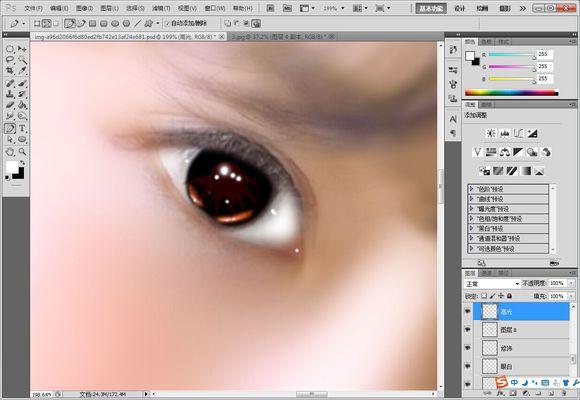Add a Brightness/Contrast adjustment
The width and height of the screenshot is (580, 400).
[491, 134]
